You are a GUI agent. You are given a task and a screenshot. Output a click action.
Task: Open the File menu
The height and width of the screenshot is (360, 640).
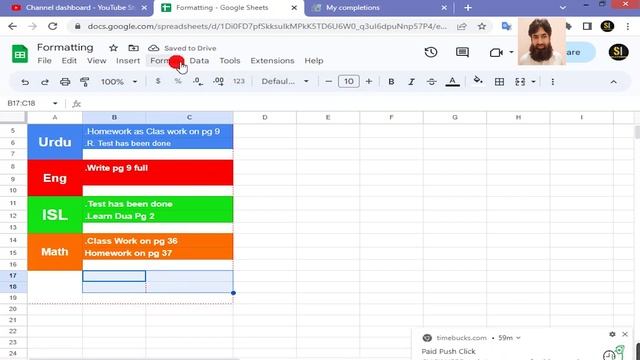click(x=44, y=60)
